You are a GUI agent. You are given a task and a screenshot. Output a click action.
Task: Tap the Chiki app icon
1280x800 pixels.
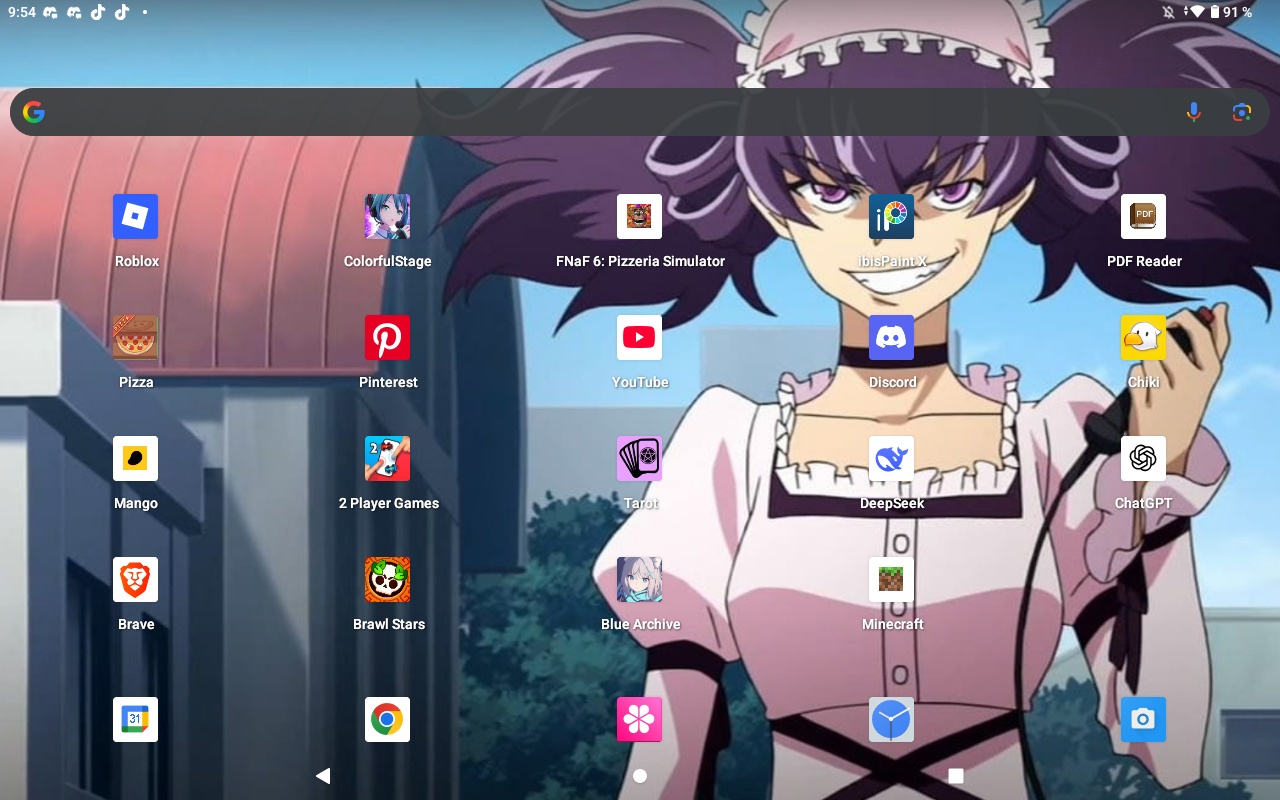(1143, 338)
